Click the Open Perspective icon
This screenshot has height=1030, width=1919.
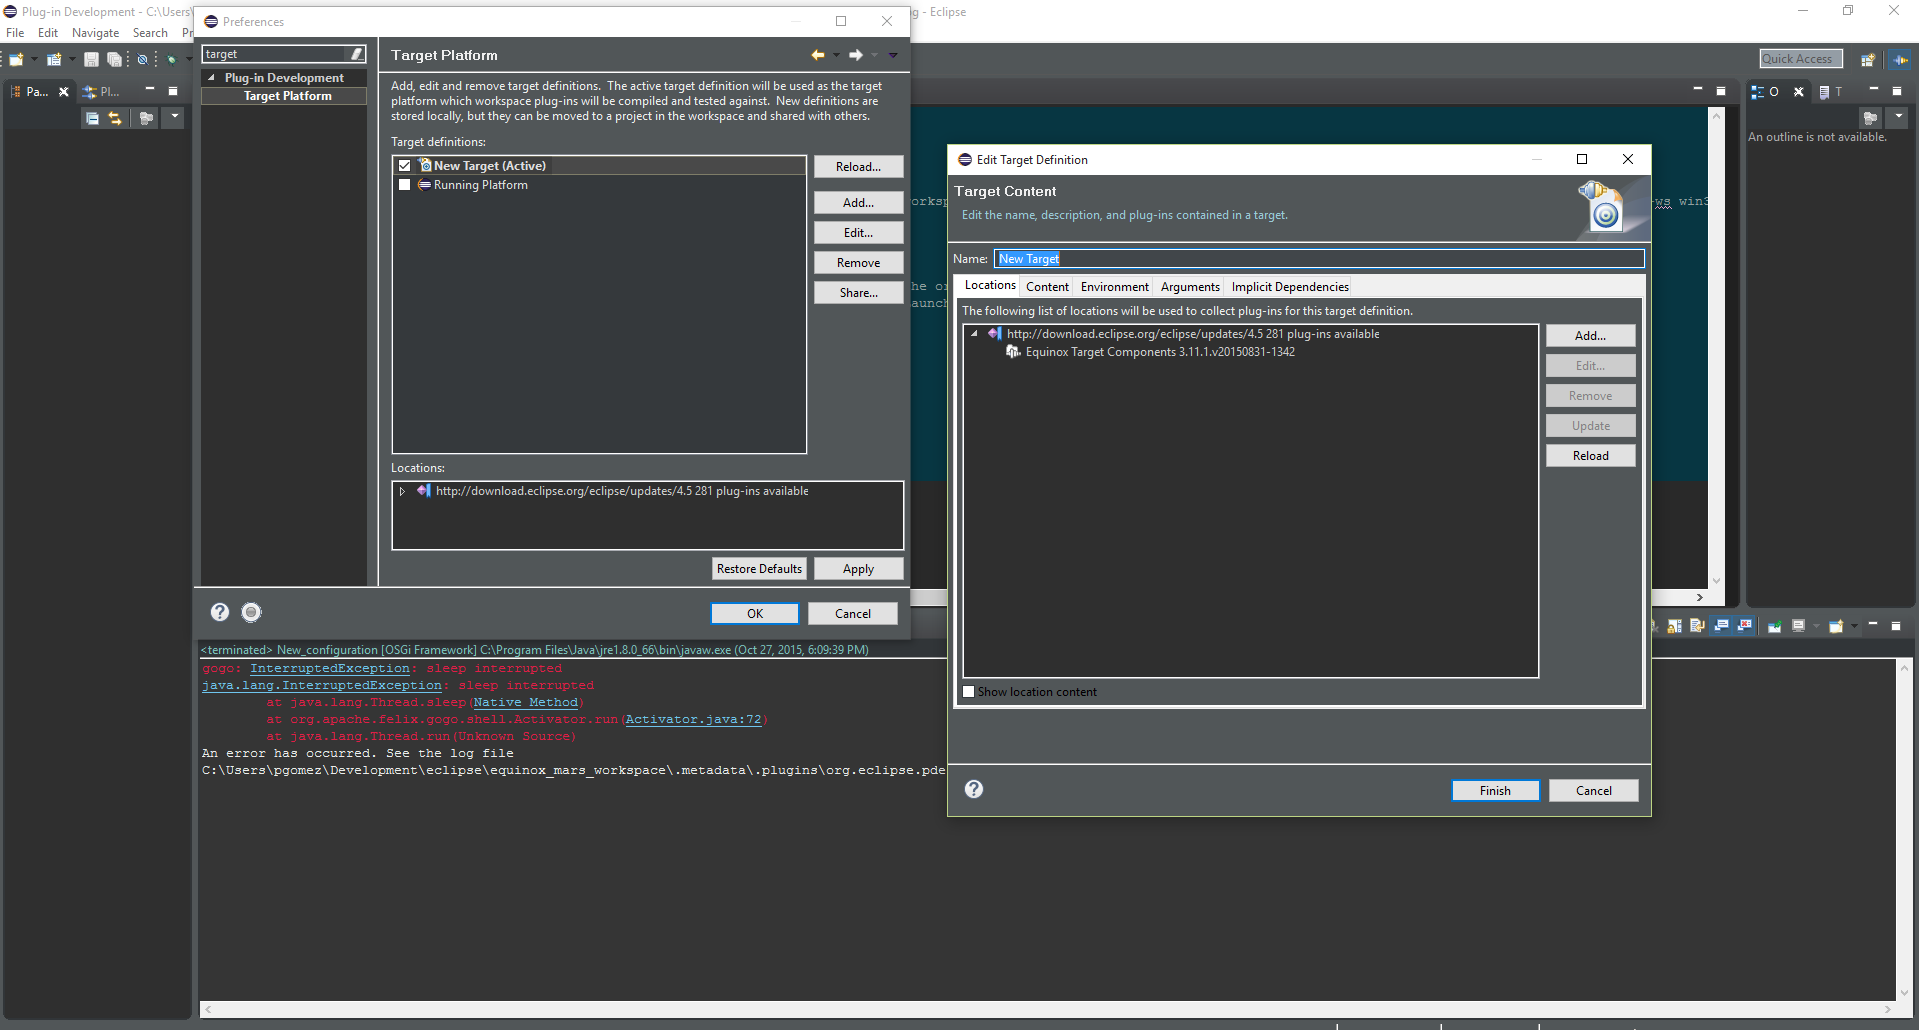[x=1867, y=60]
